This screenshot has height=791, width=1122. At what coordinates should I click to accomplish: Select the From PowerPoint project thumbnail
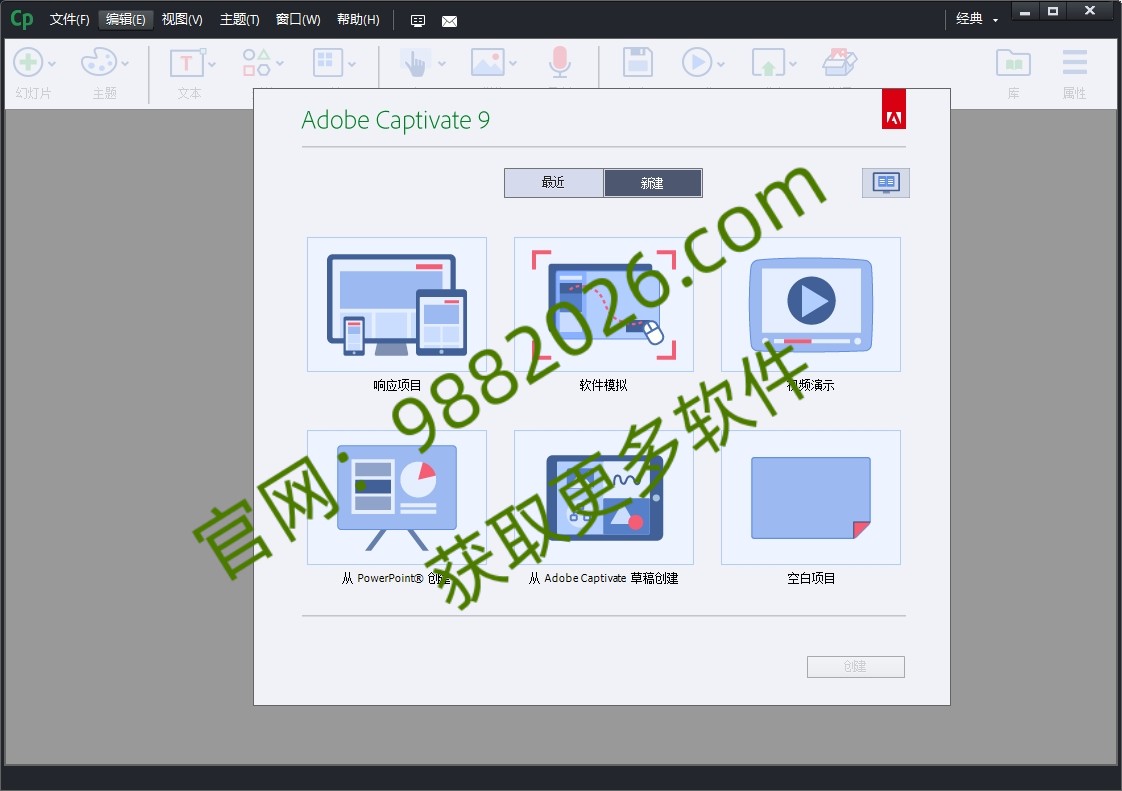pyautogui.click(x=397, y=497)
